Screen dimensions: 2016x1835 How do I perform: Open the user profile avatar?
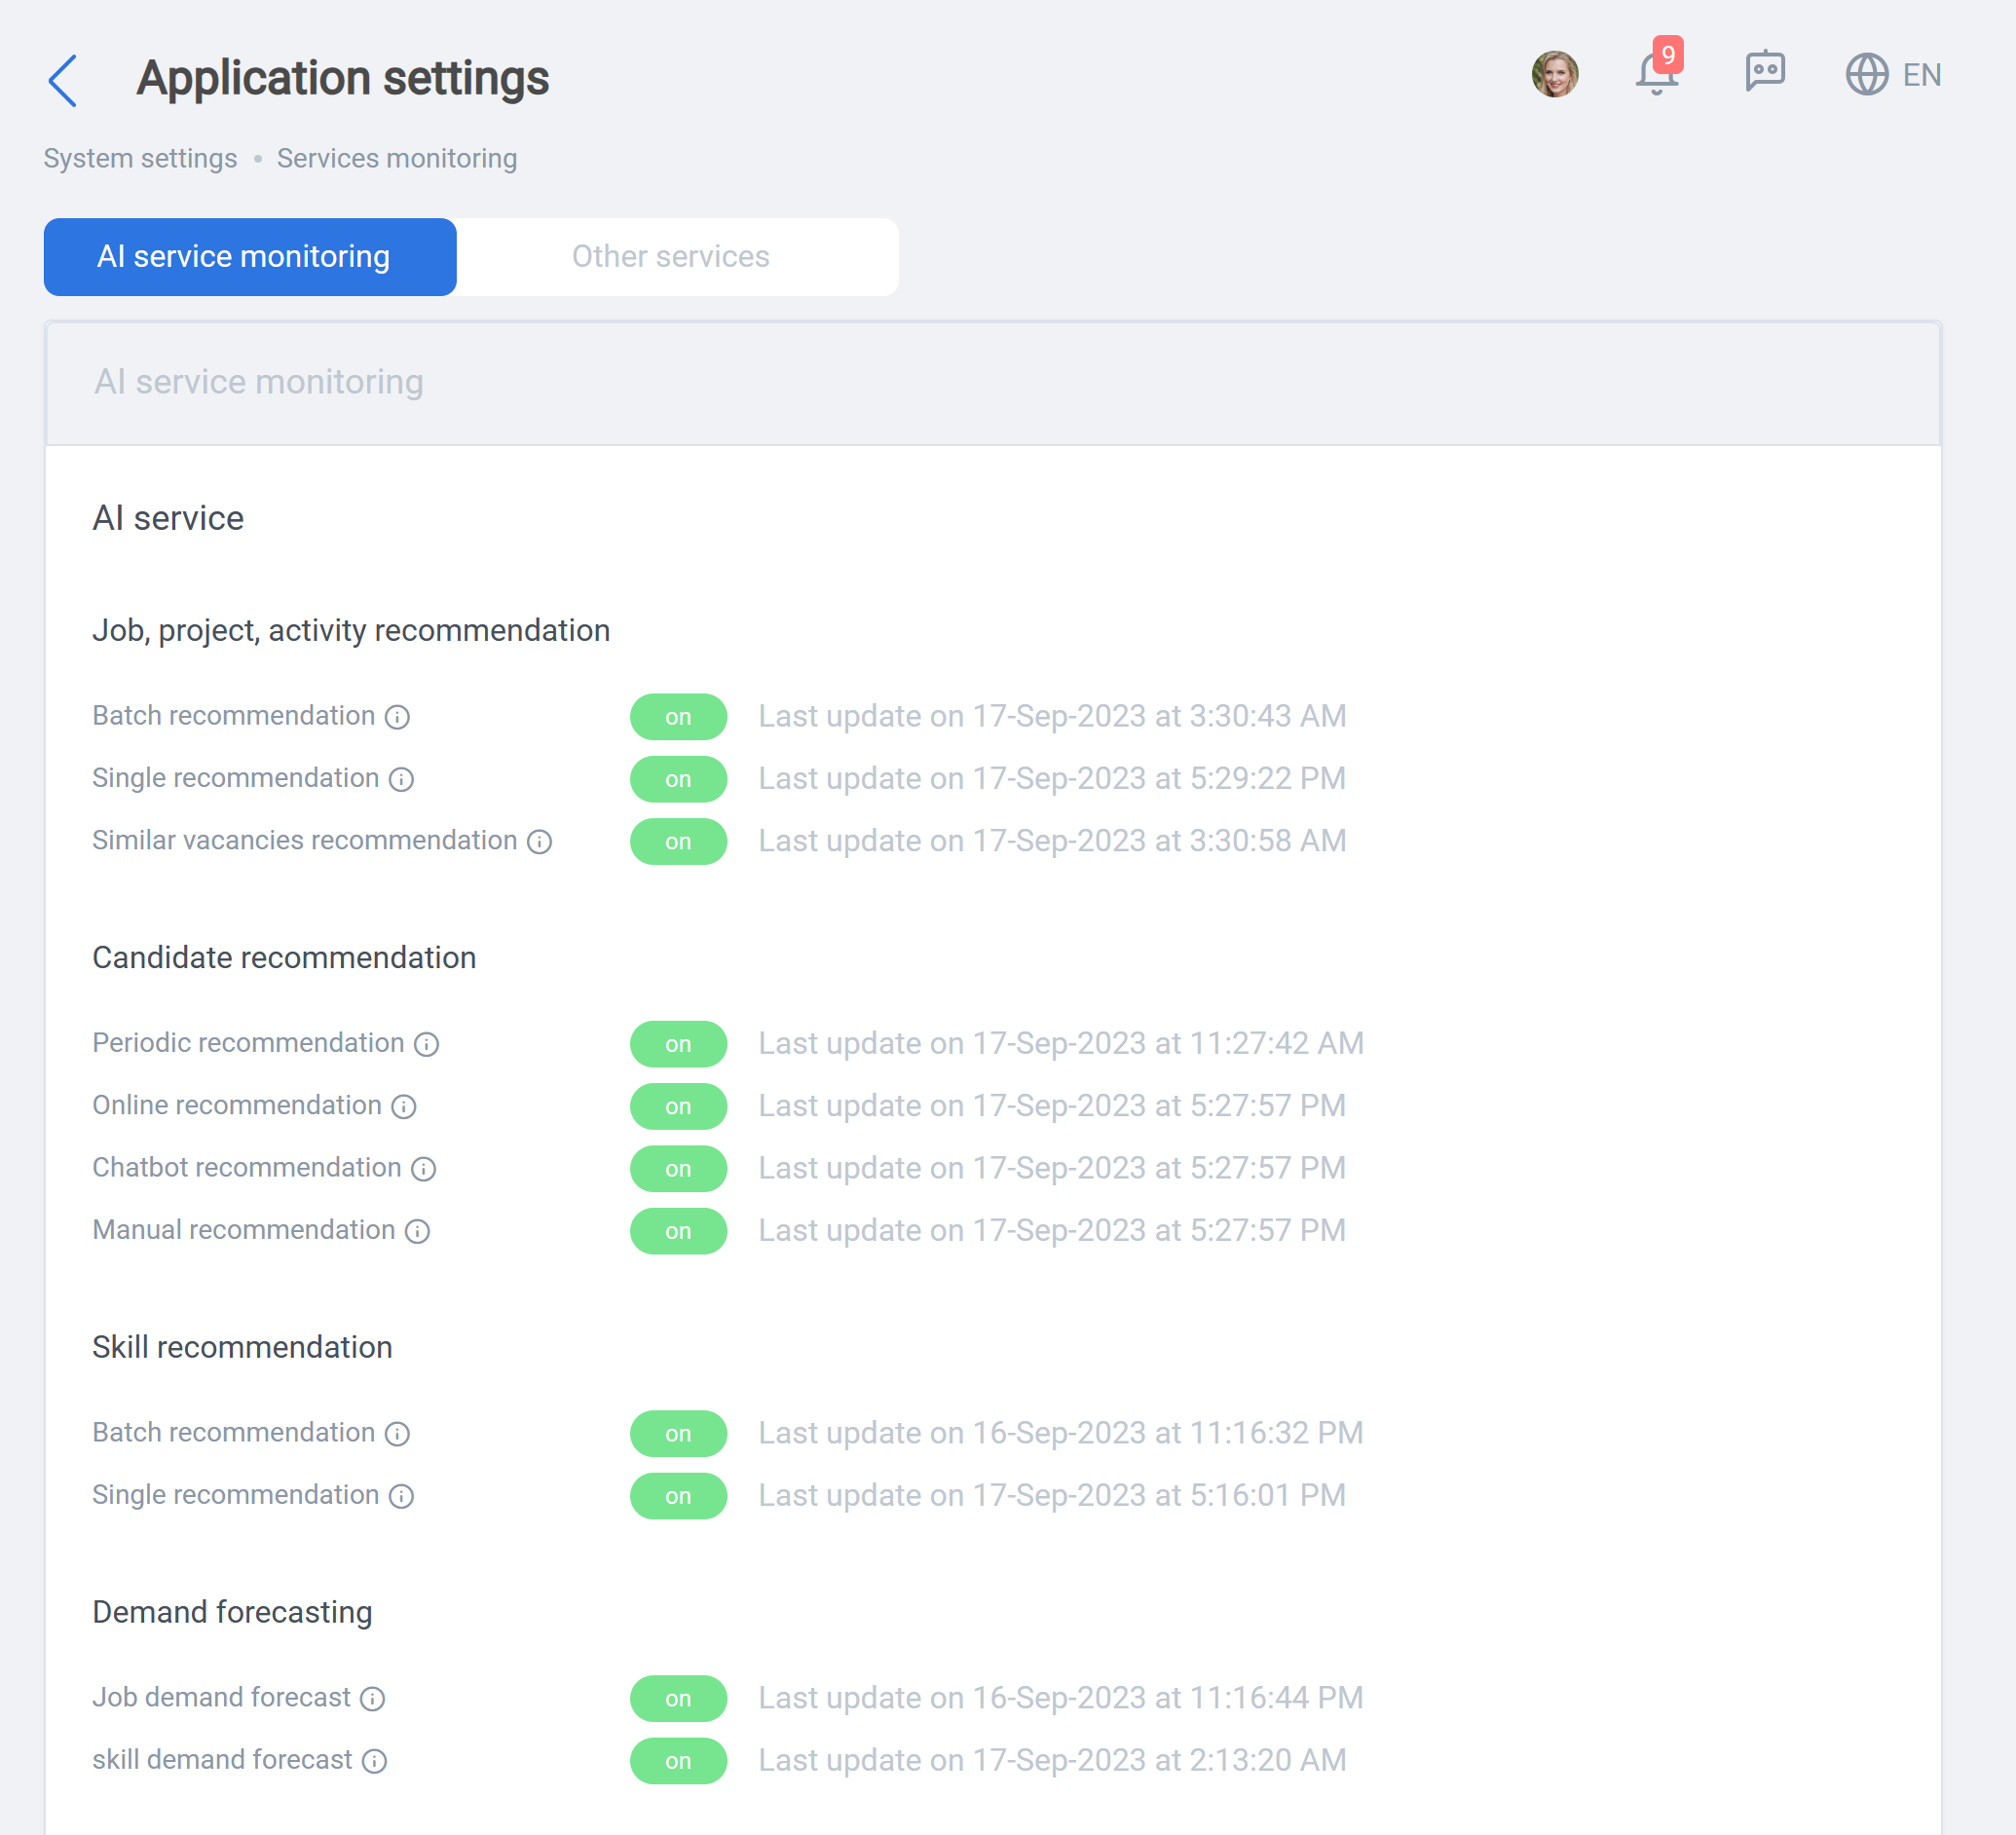coord(1555,74)
